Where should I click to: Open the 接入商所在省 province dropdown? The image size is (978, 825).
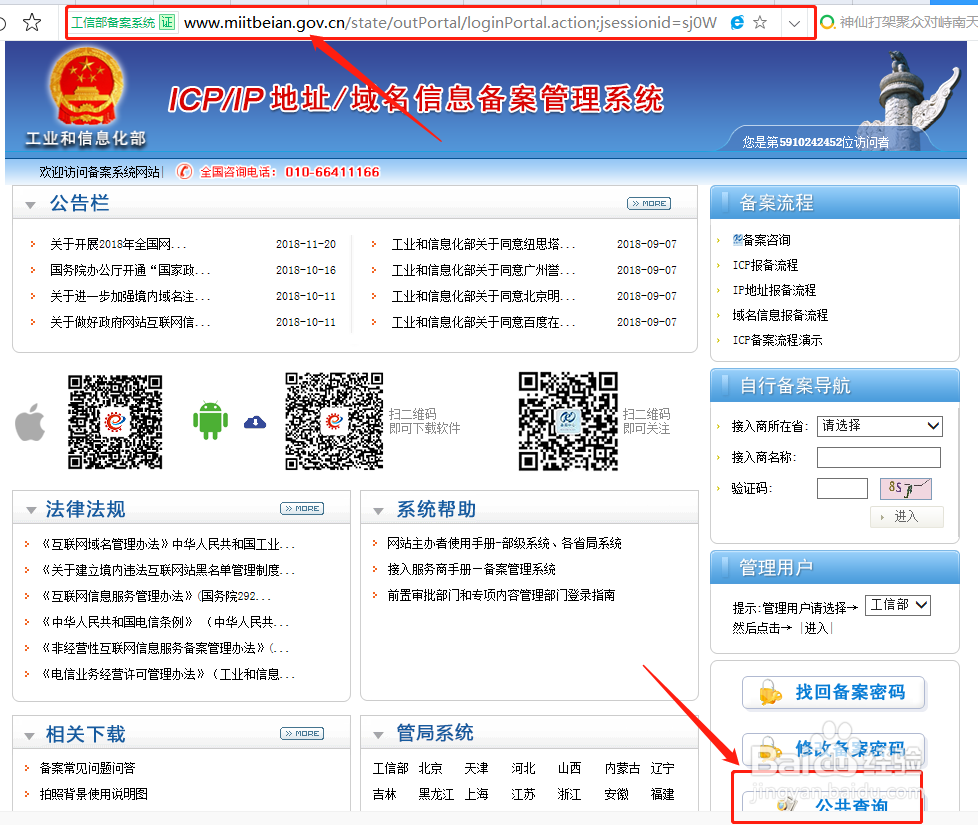pos(880,426)
